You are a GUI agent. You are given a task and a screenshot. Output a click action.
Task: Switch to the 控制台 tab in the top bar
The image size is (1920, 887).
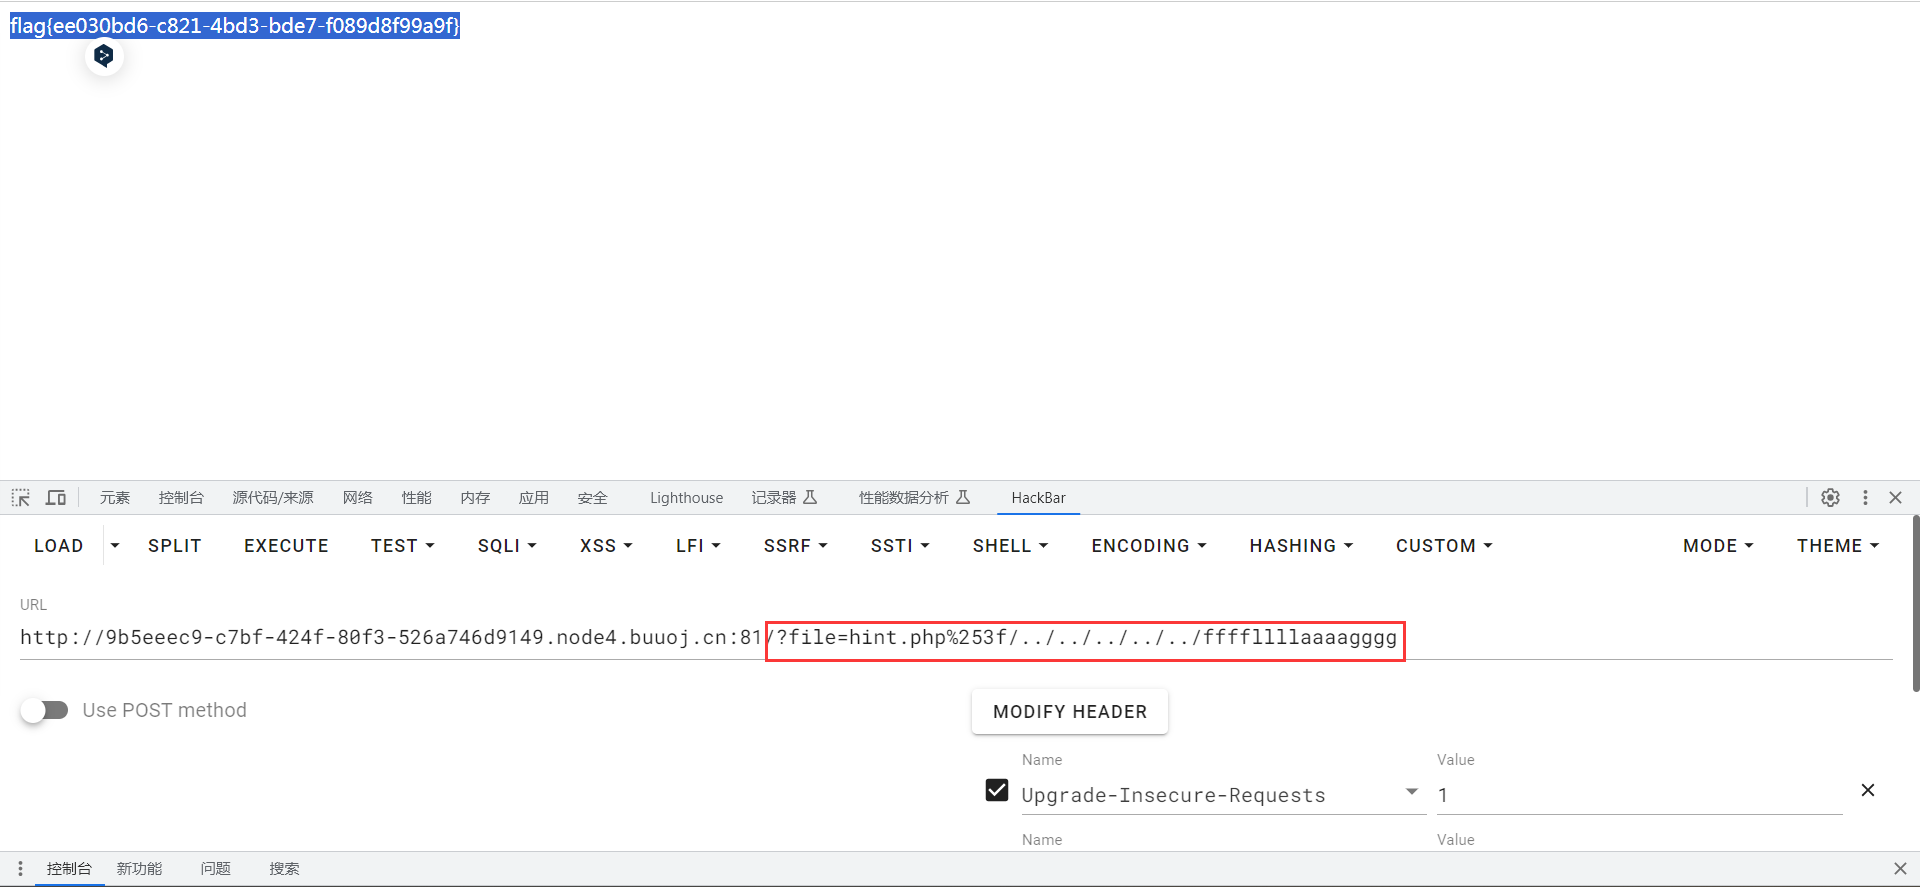[181, 498]
